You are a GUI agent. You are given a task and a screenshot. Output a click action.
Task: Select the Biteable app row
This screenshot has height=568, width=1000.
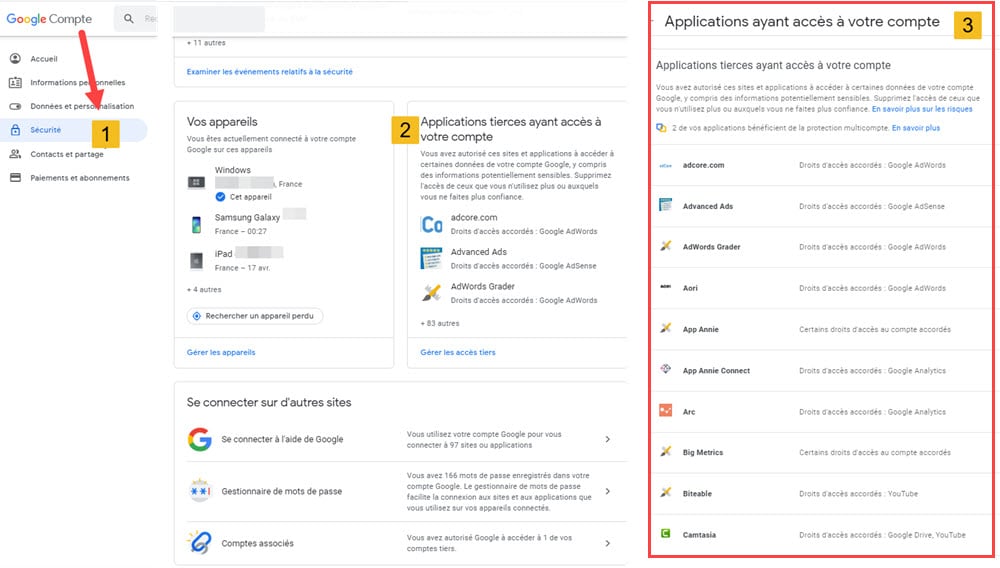(x=821, y=493)
